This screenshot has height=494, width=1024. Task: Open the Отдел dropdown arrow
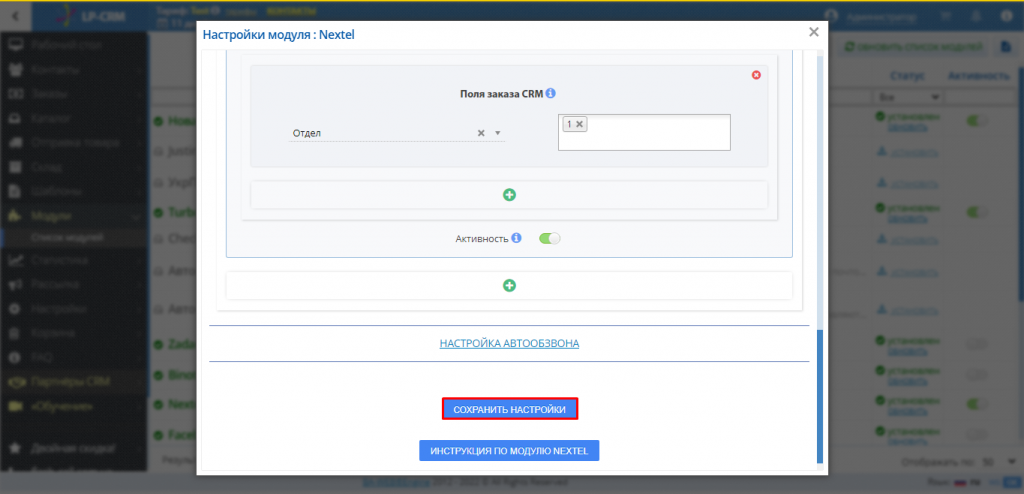498,133
